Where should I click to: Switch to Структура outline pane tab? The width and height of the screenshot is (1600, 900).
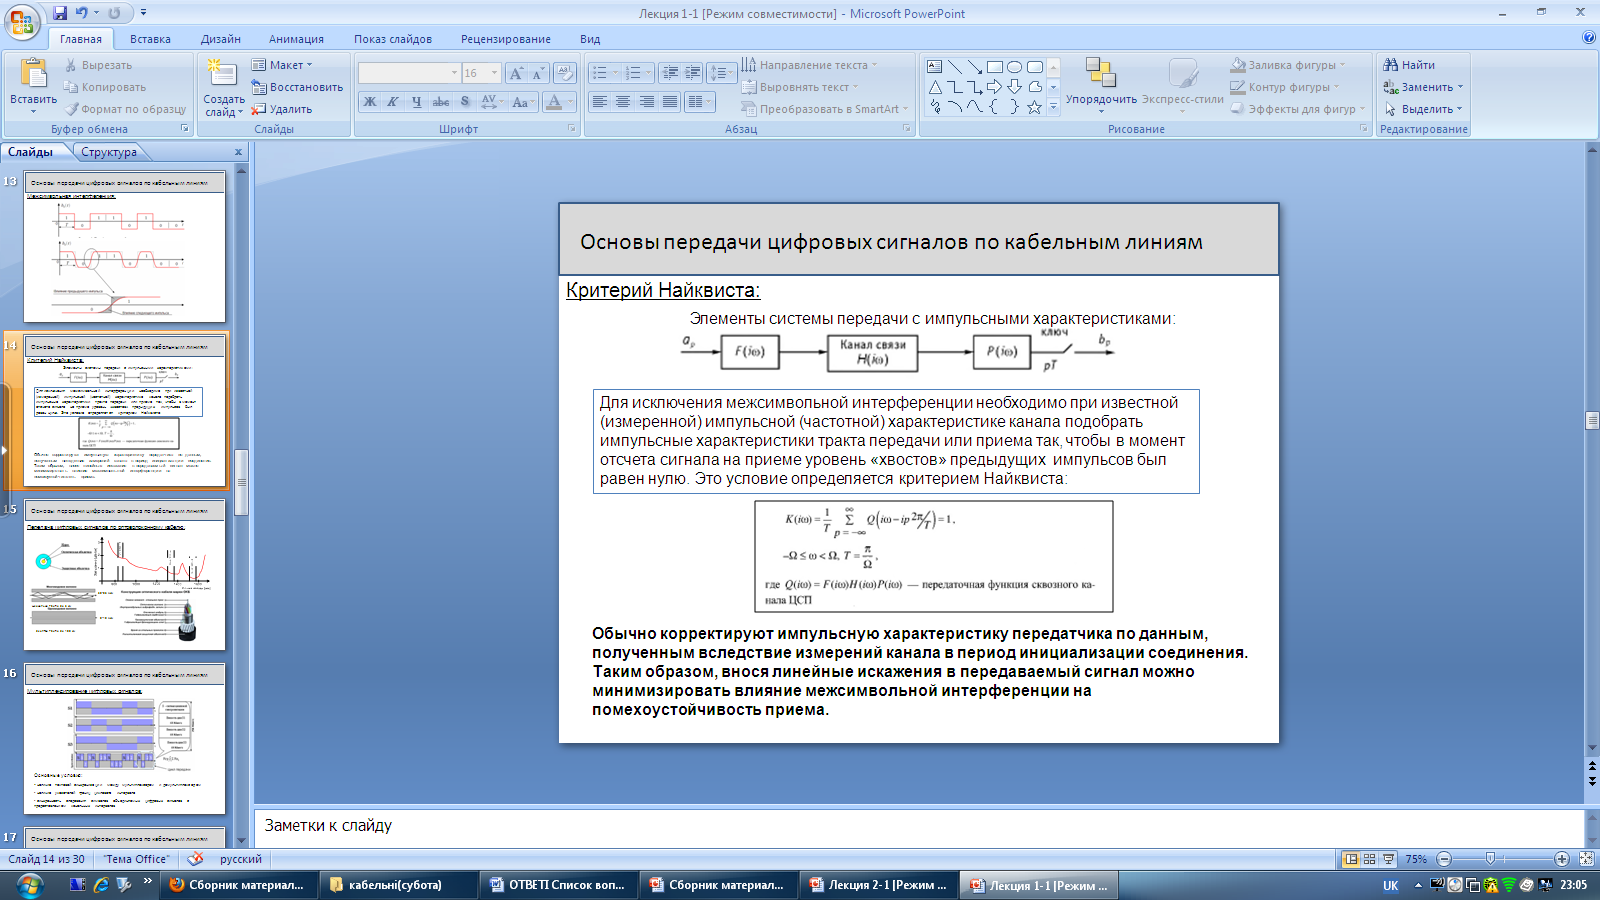tap(109, 152)
